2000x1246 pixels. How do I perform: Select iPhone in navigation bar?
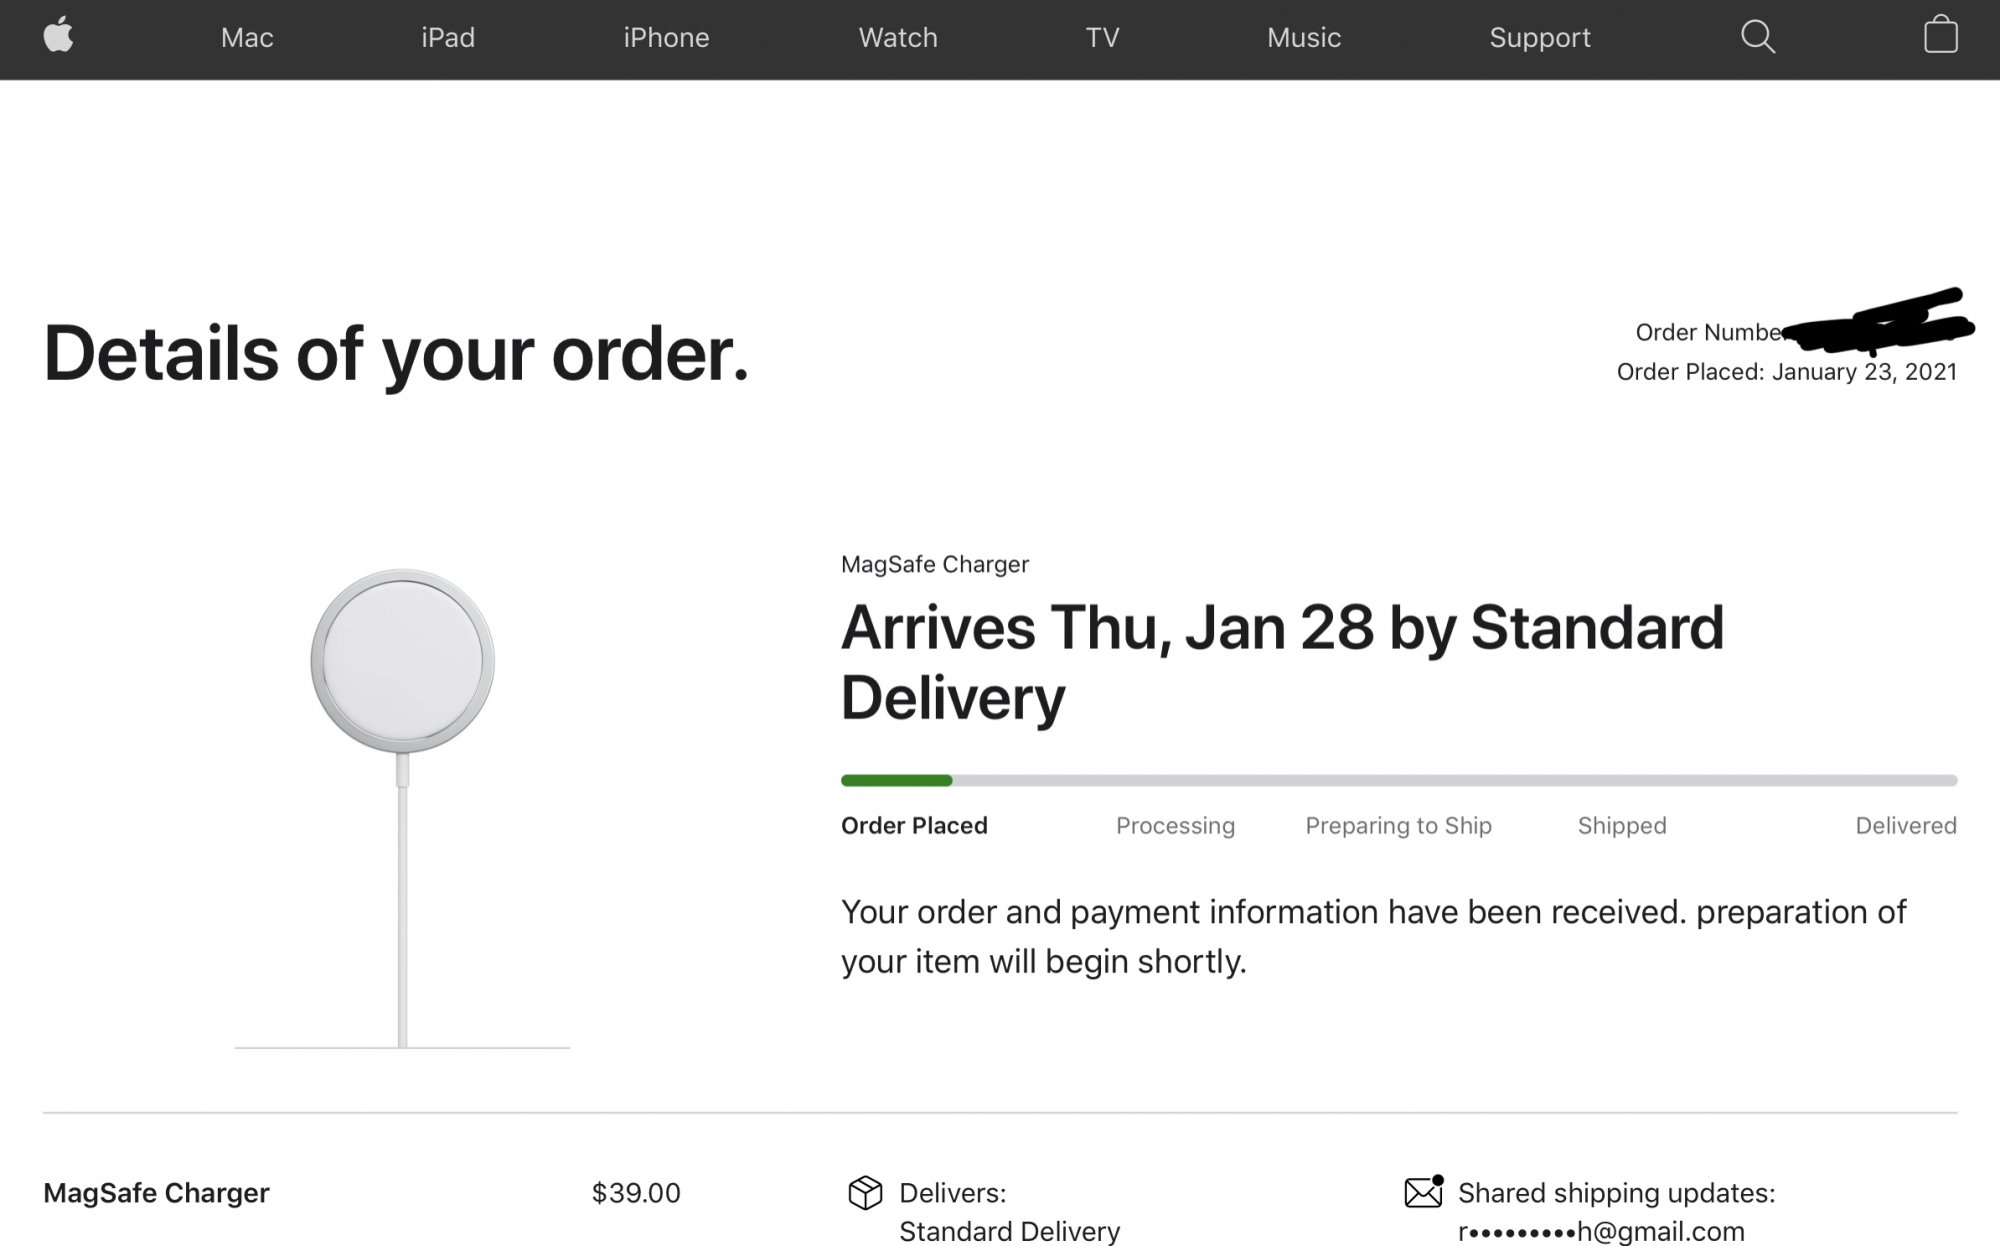click(666, 38)
